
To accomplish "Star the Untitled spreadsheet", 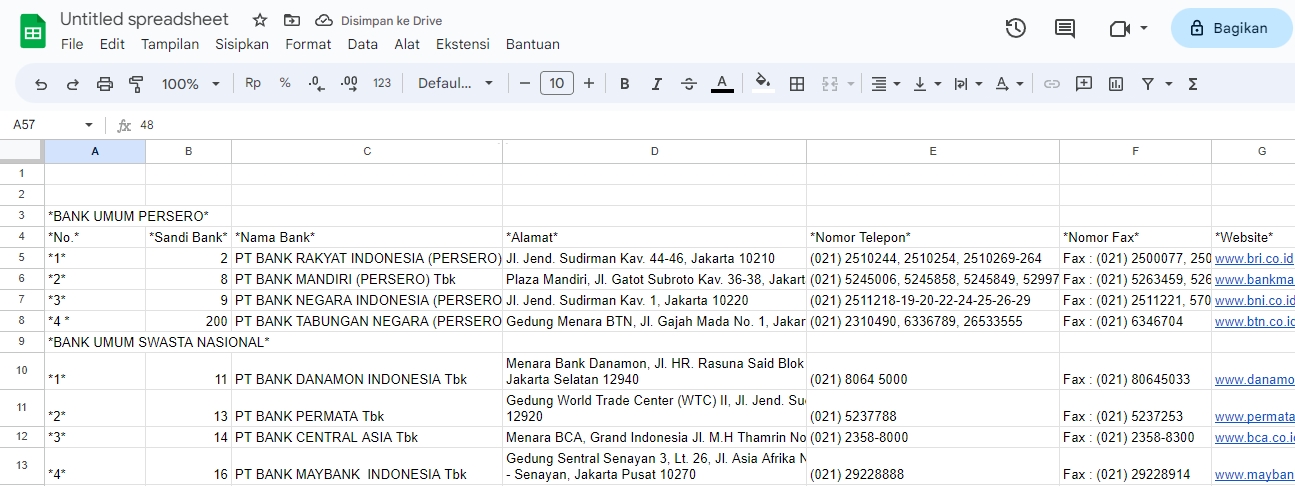I will 260,20.
